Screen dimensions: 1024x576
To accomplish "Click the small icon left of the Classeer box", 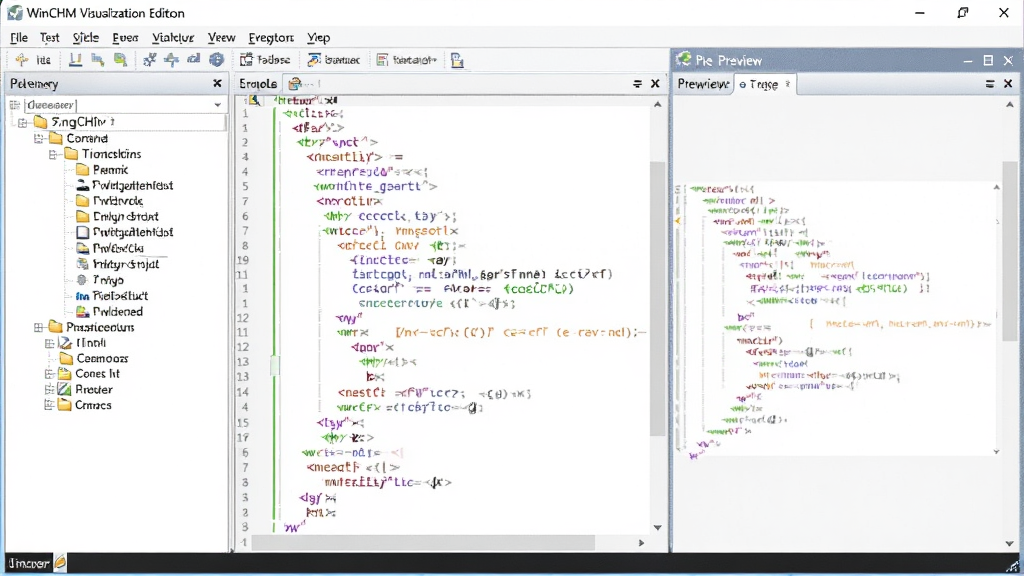I will tap(15, 104).
